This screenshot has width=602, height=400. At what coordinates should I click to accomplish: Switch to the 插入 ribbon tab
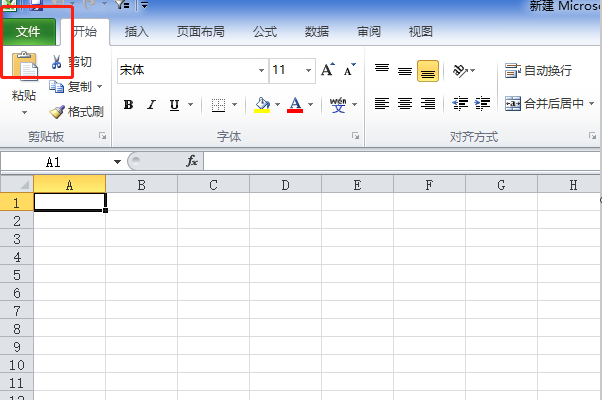point(137,31)
